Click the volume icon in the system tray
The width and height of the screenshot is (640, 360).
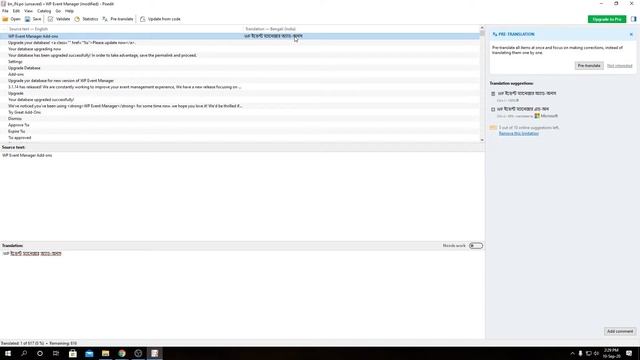(596, 353)
